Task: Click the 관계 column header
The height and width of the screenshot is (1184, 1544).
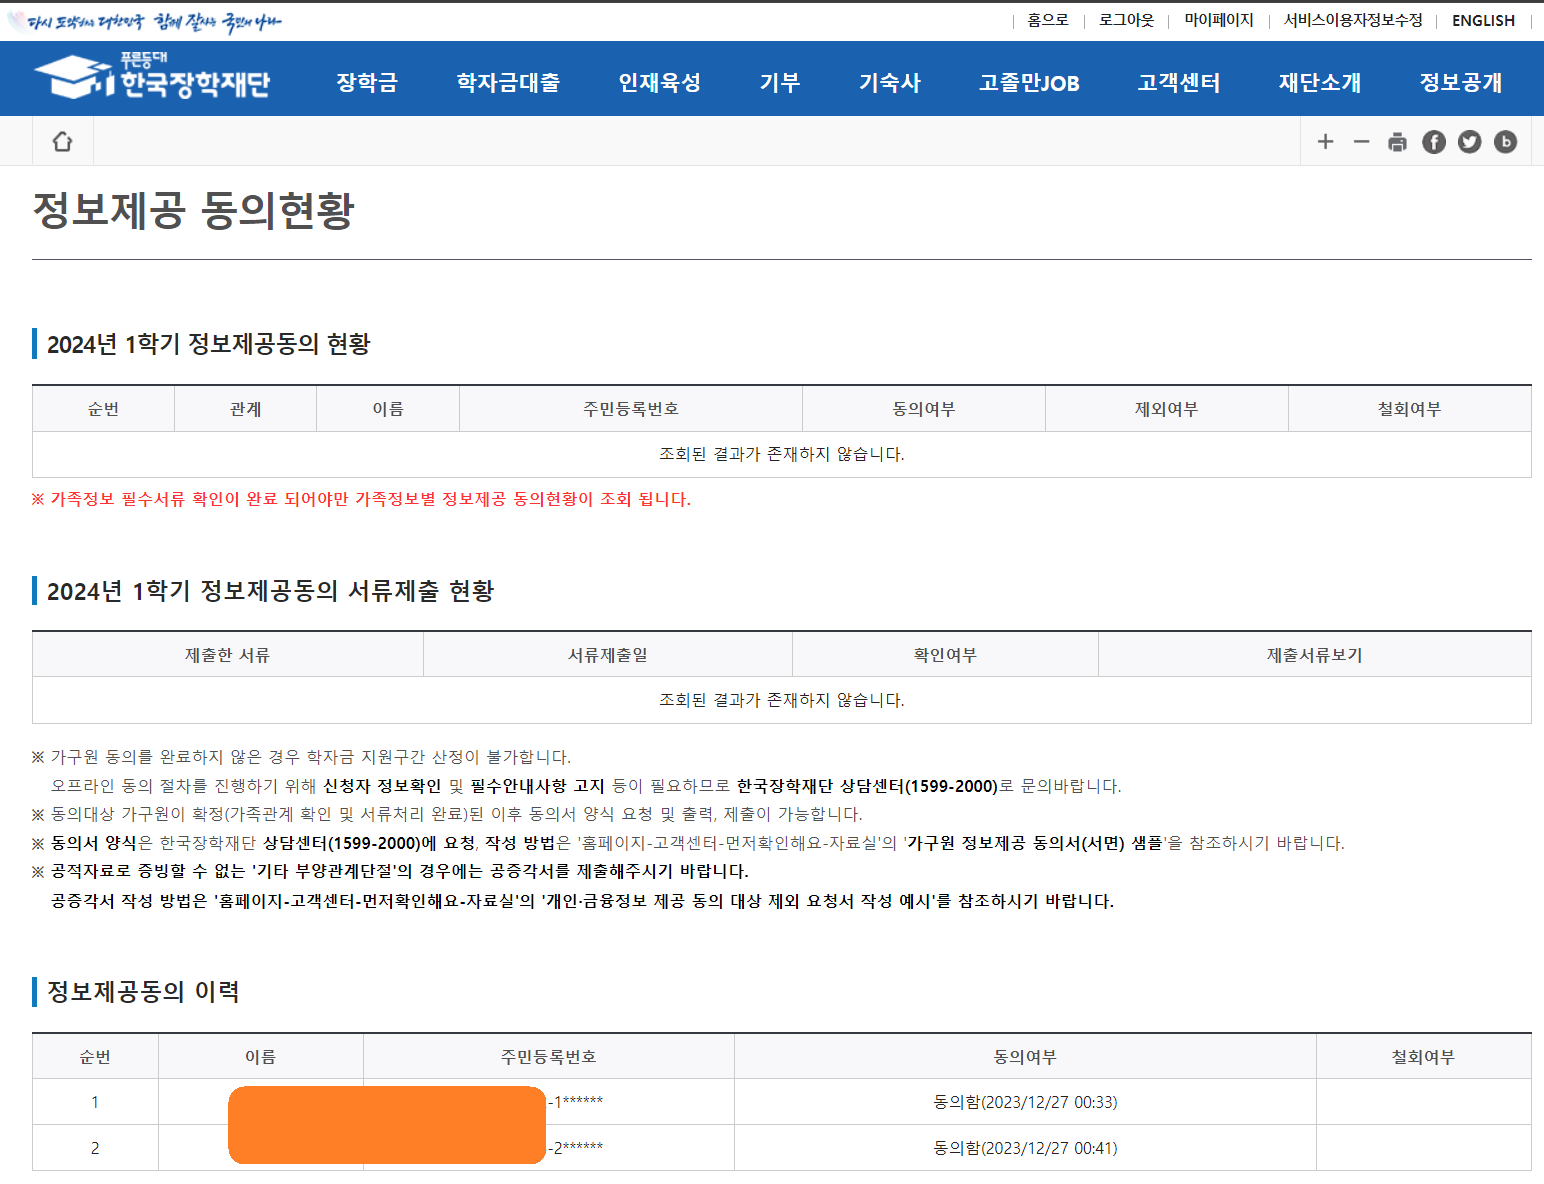Action: (245, 409)
